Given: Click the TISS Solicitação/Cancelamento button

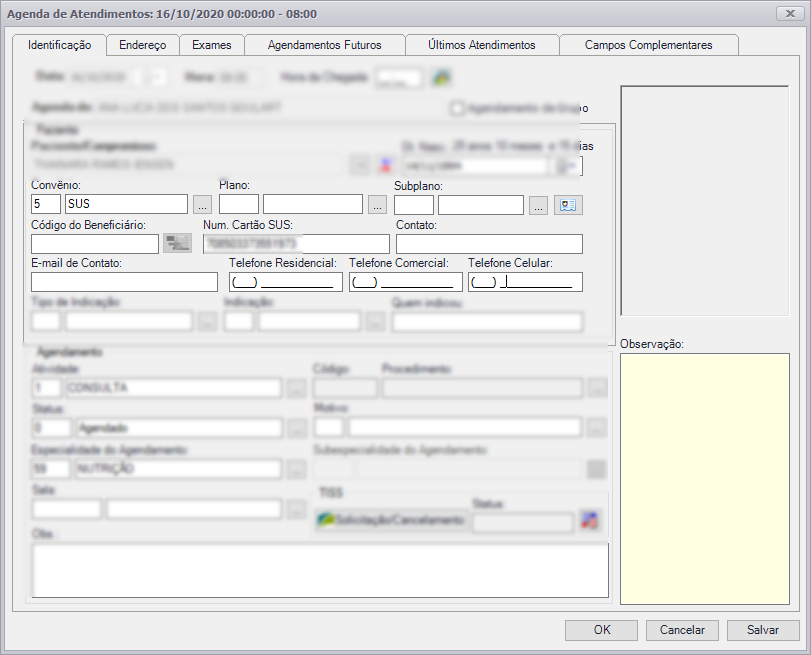Looking at the screenshot, I should click(392, 520).
